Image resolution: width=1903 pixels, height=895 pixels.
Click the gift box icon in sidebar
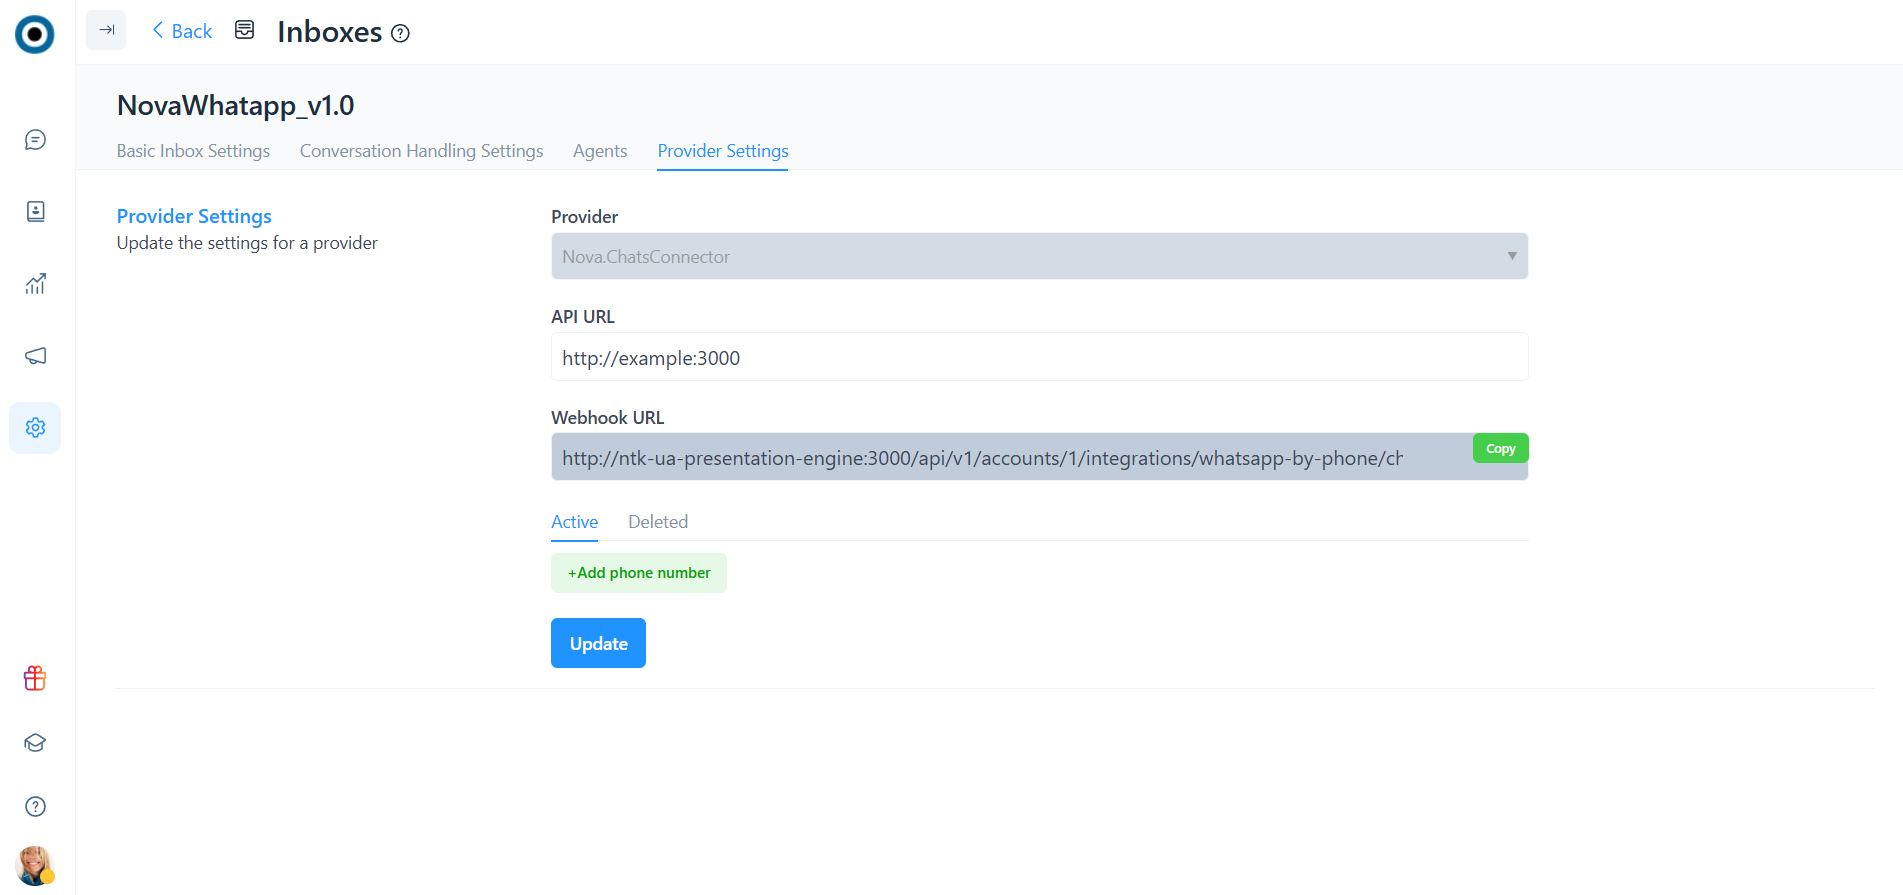[x=35, y=679]
